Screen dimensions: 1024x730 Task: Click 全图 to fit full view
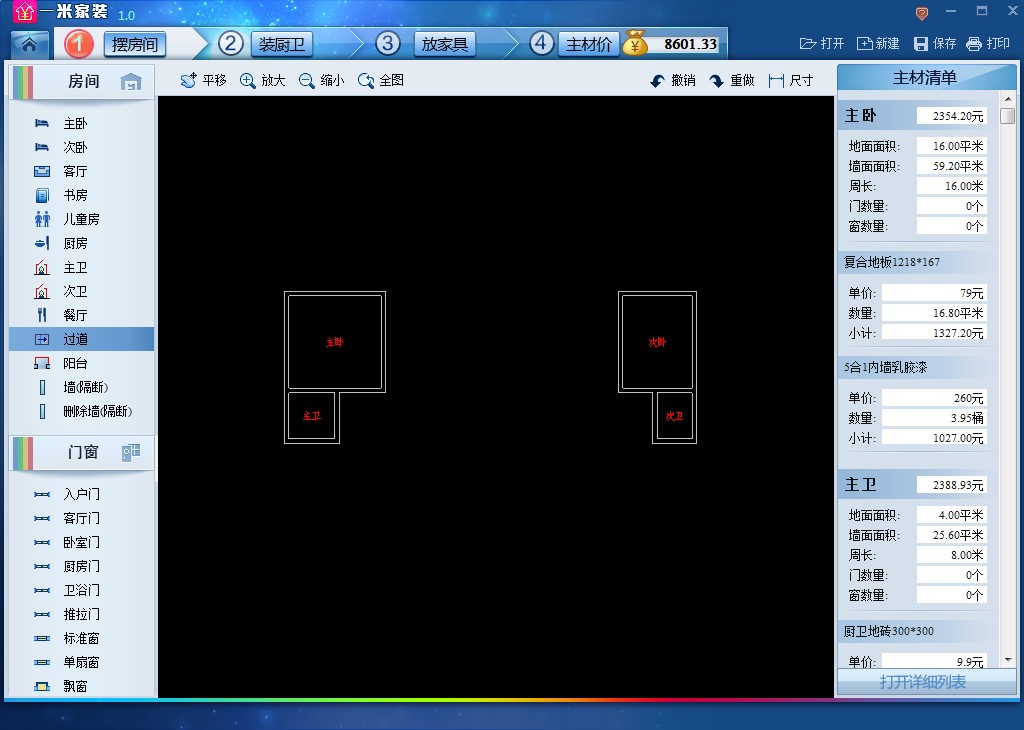381,80
